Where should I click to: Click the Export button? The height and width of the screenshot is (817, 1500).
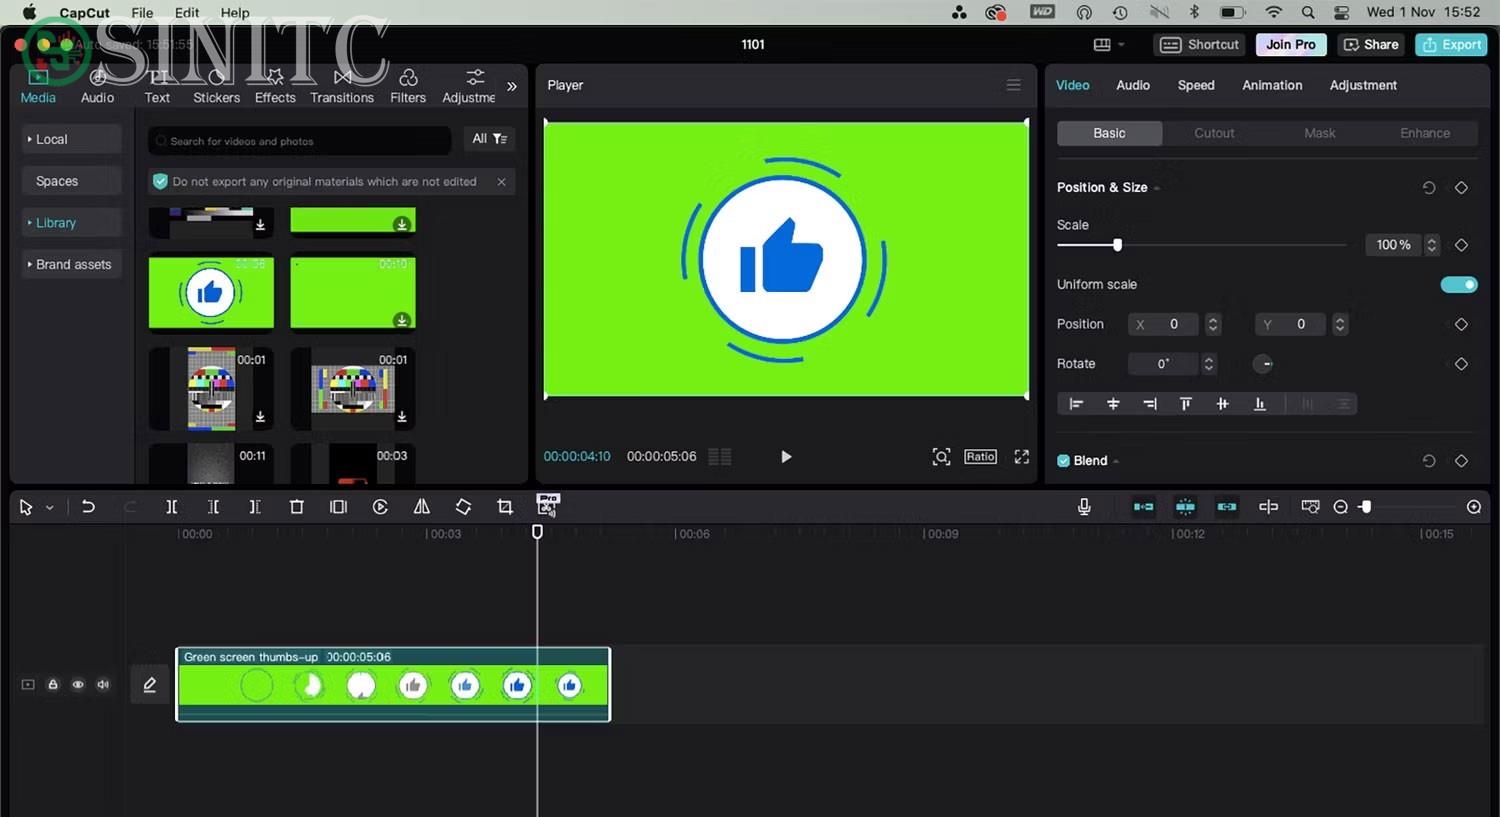tap(1451, 45)
